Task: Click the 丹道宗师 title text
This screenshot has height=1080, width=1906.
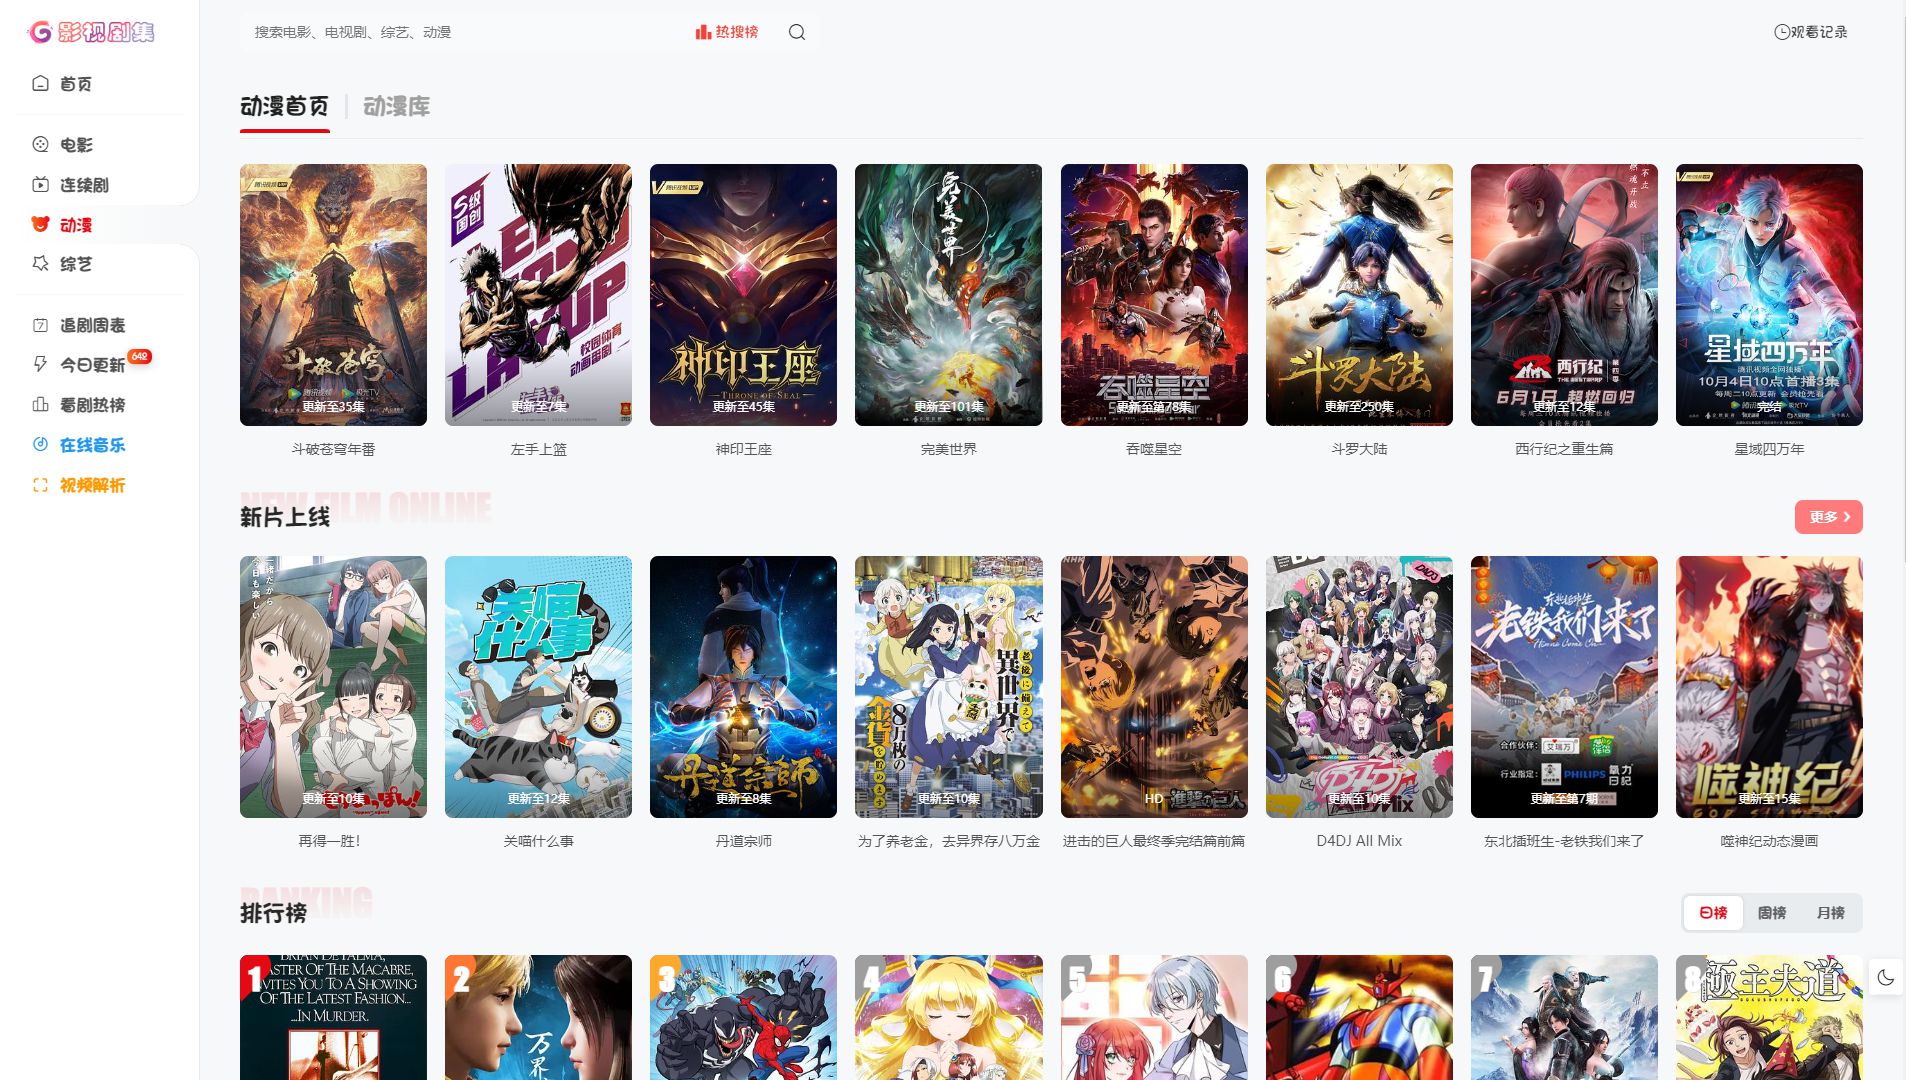Action: click(x=743, y=841)
